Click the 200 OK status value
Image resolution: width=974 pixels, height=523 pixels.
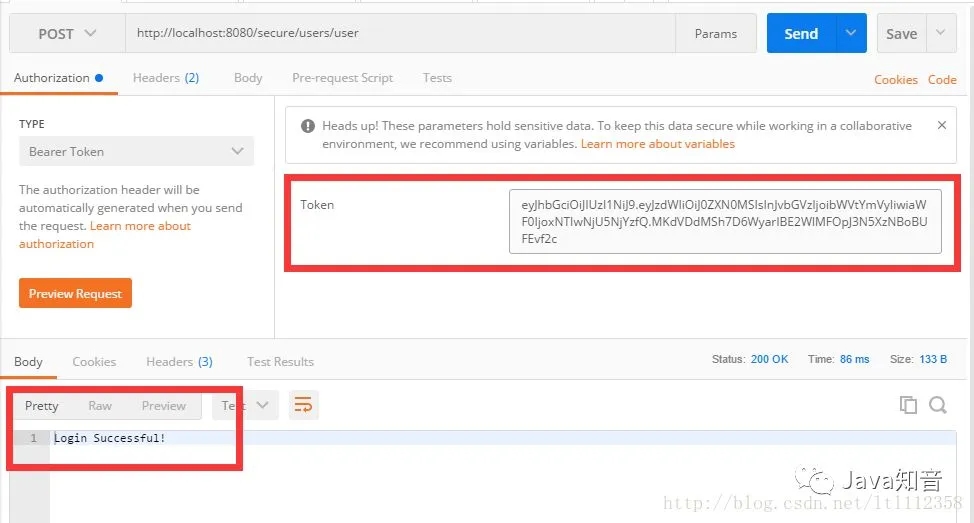769,359
